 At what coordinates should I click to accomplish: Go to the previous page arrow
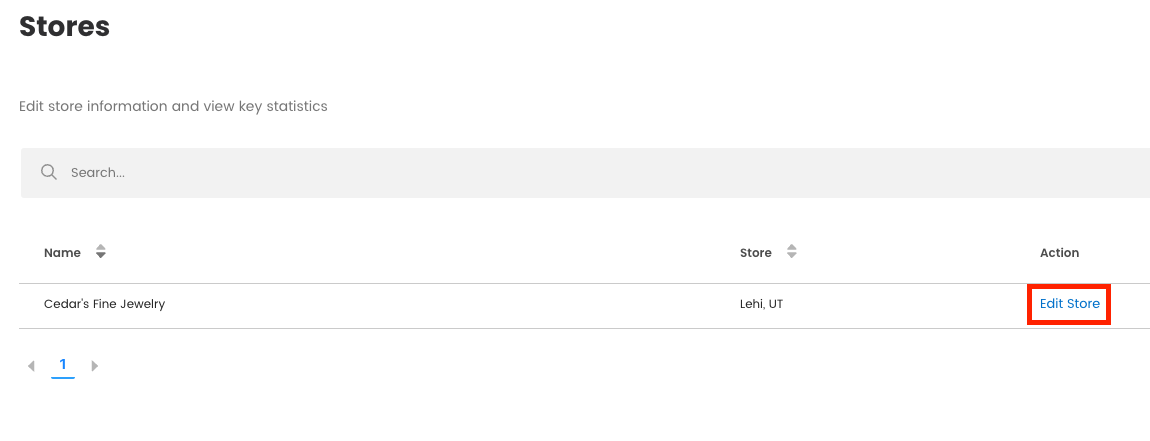point(31,366)
